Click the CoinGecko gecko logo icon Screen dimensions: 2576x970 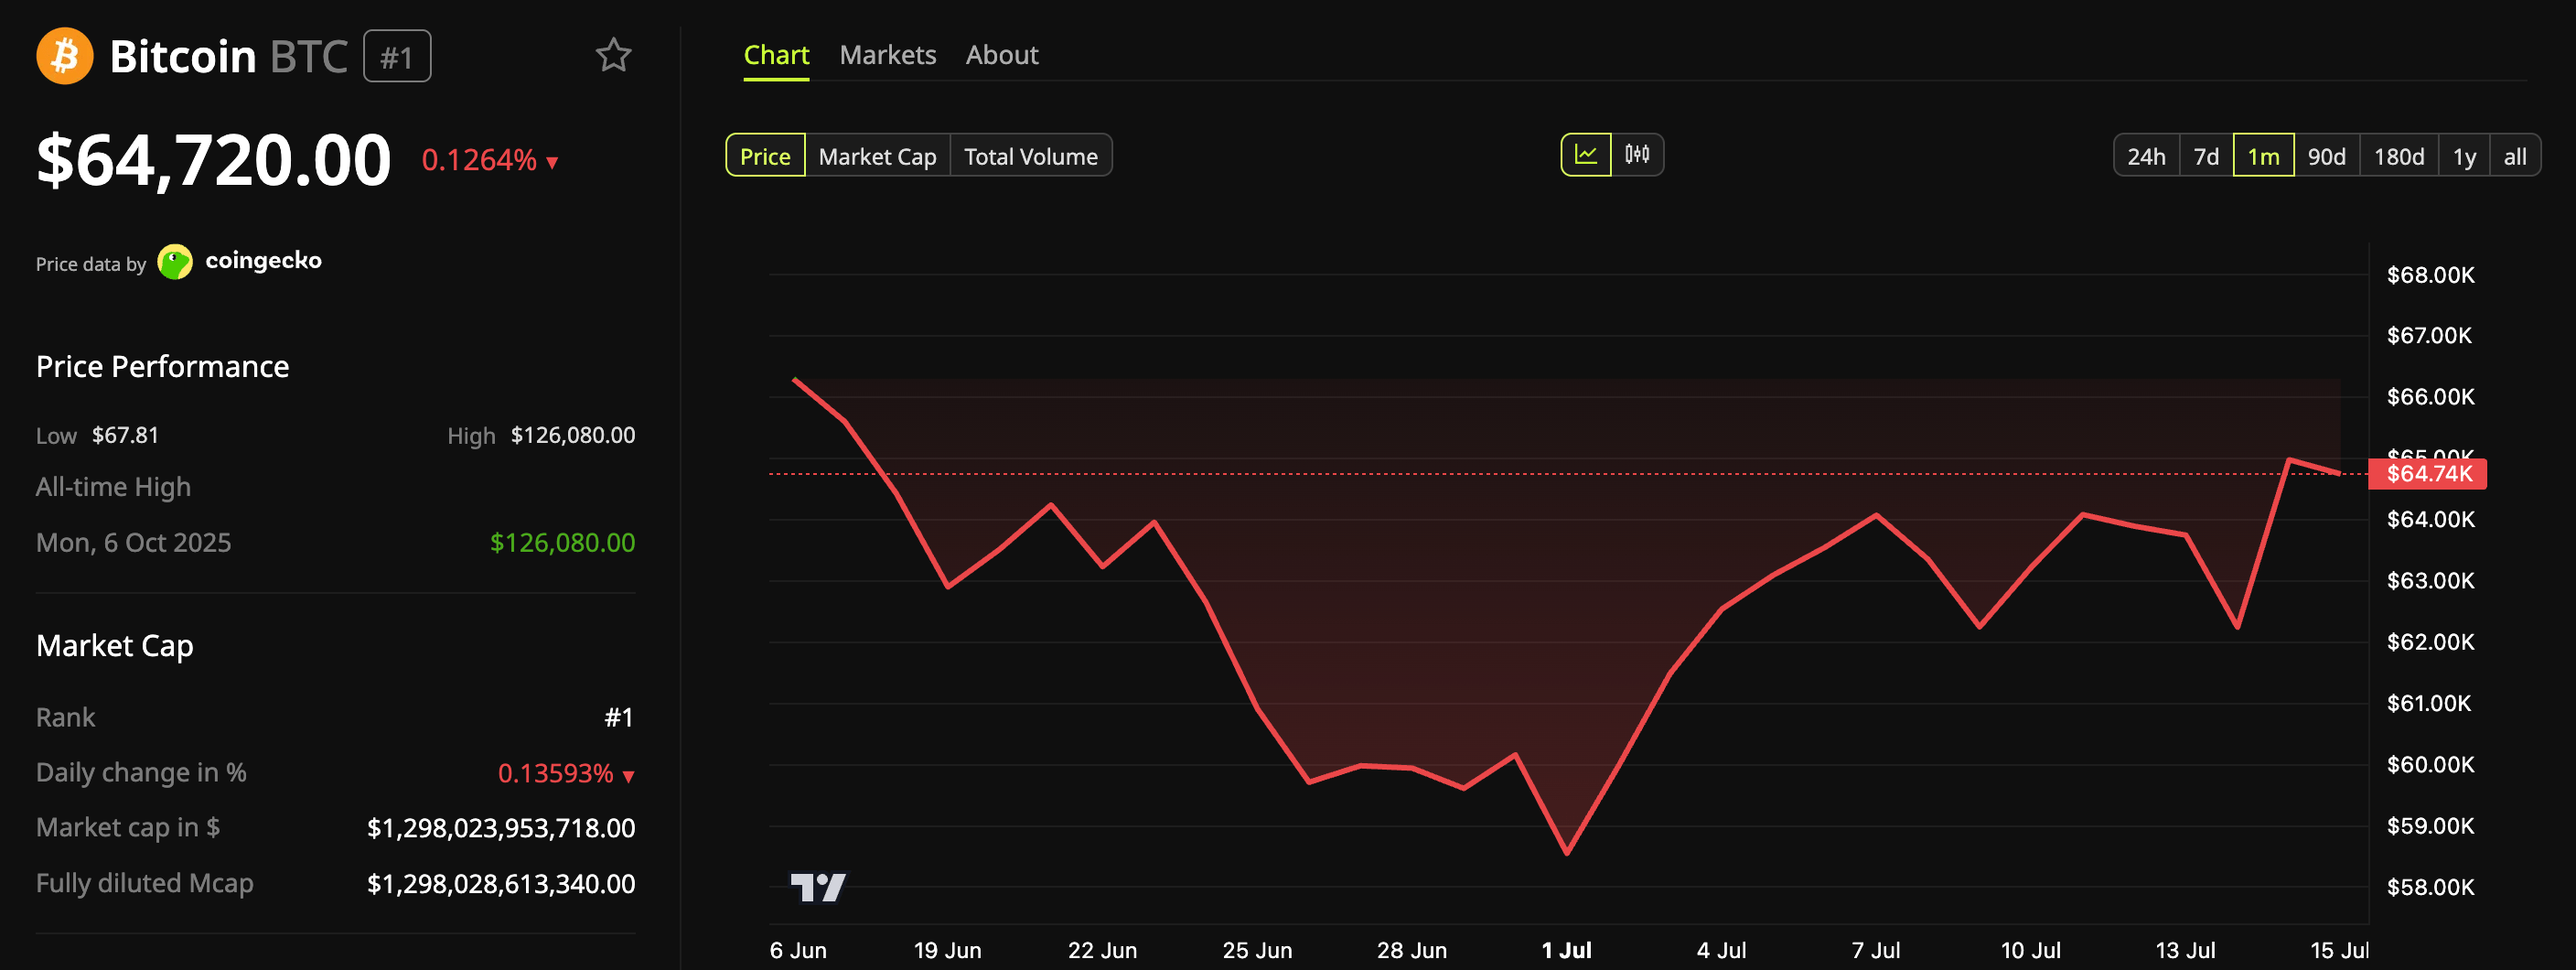pos(175,262)
